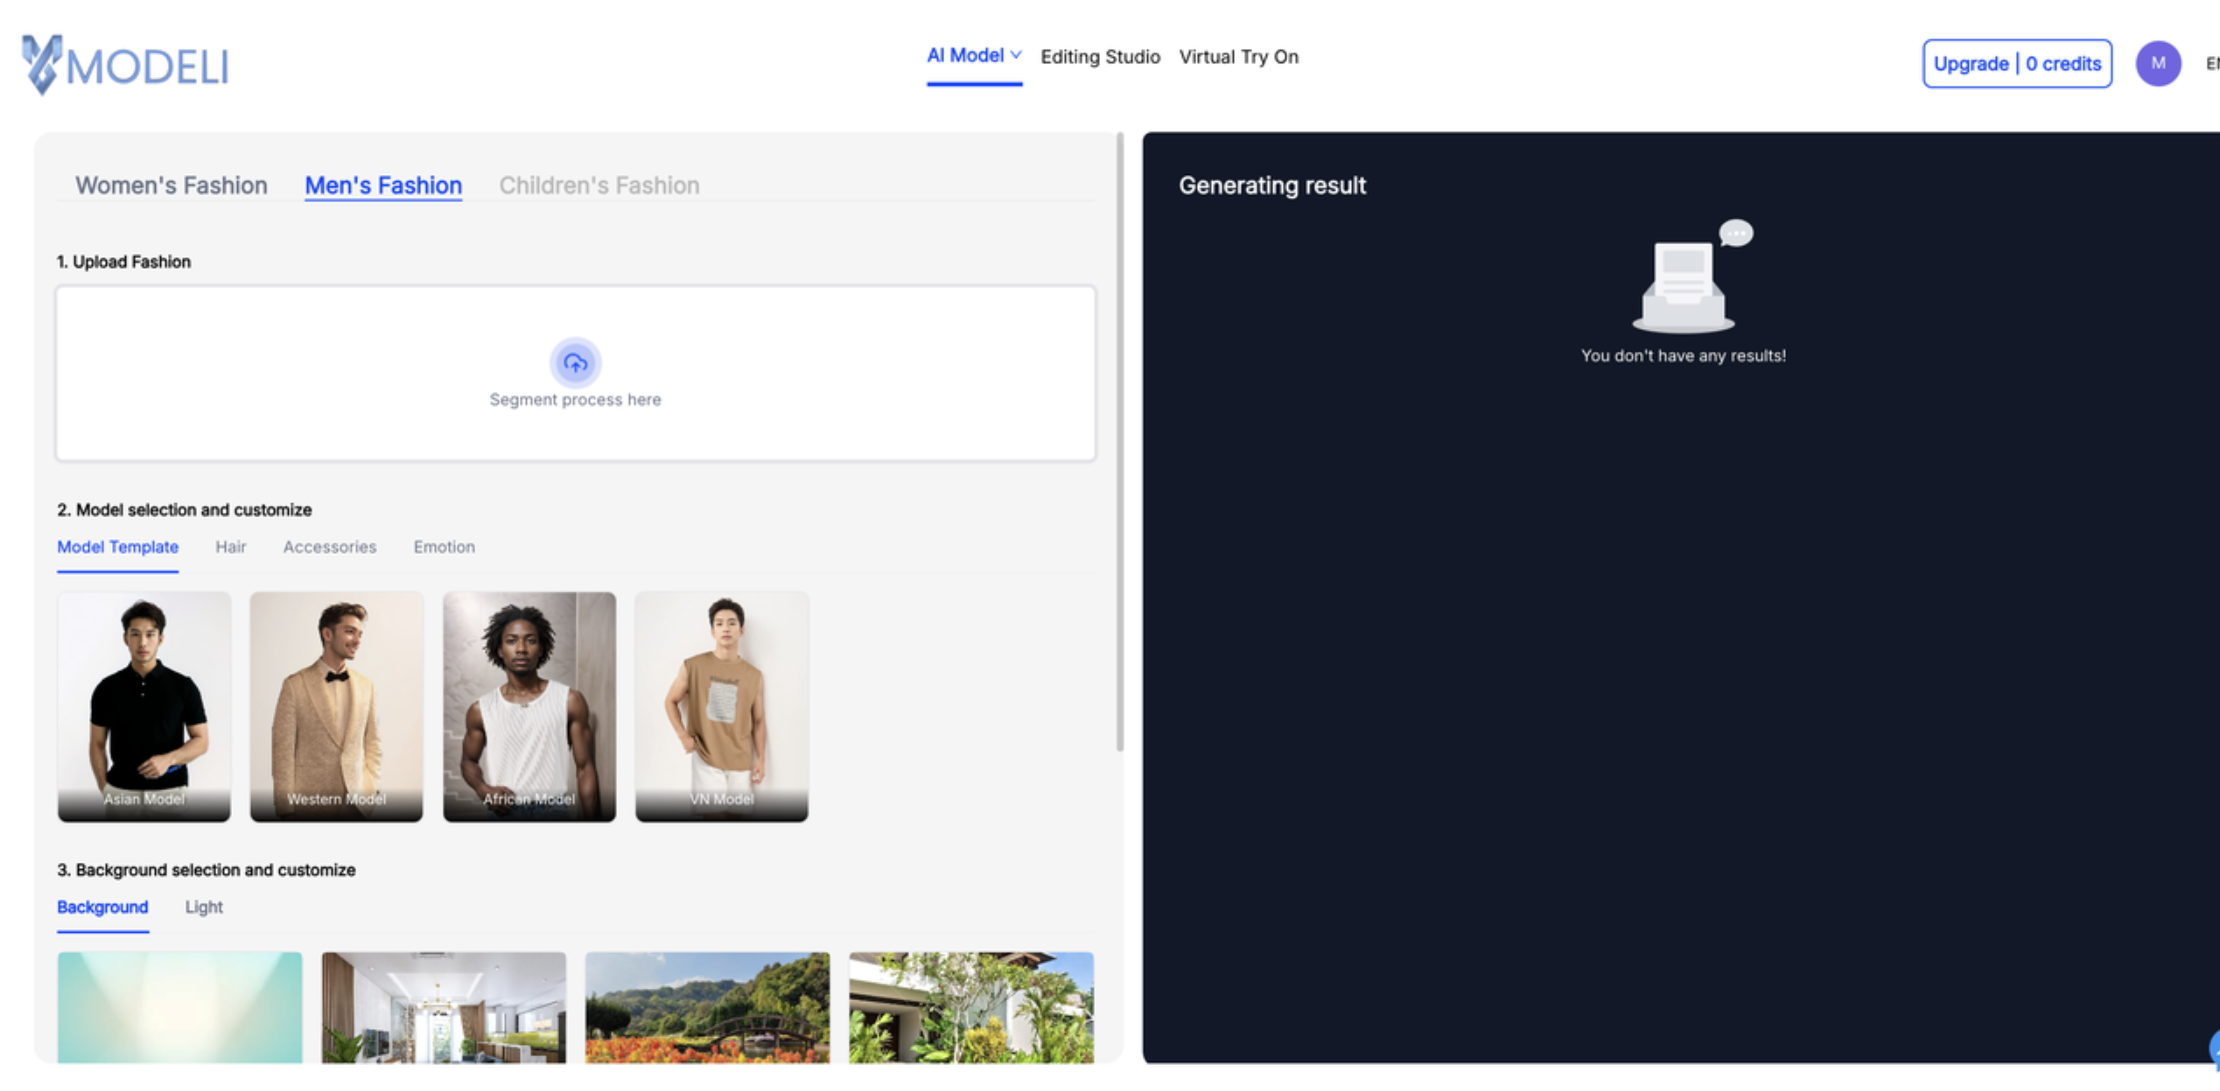Viewport: 2220px width, 1091px height.
Task: Switch to the Light tab under Background selection
Action: [x=204, y=907]
